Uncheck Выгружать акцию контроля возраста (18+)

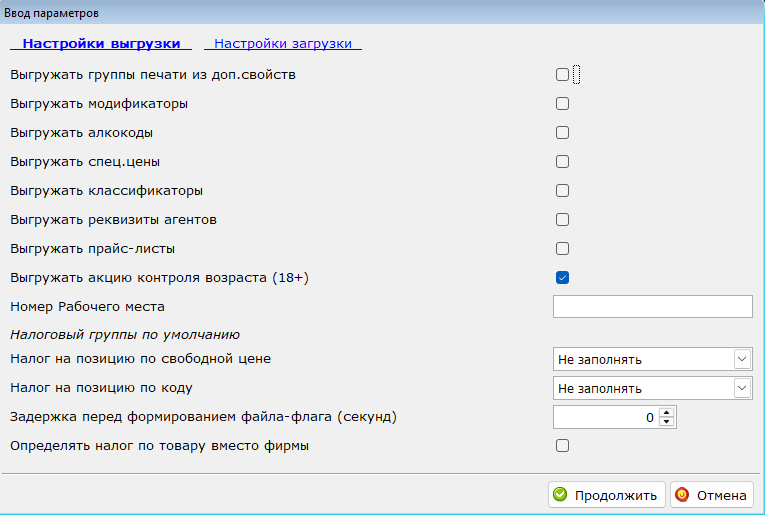(x=562, y=277)
